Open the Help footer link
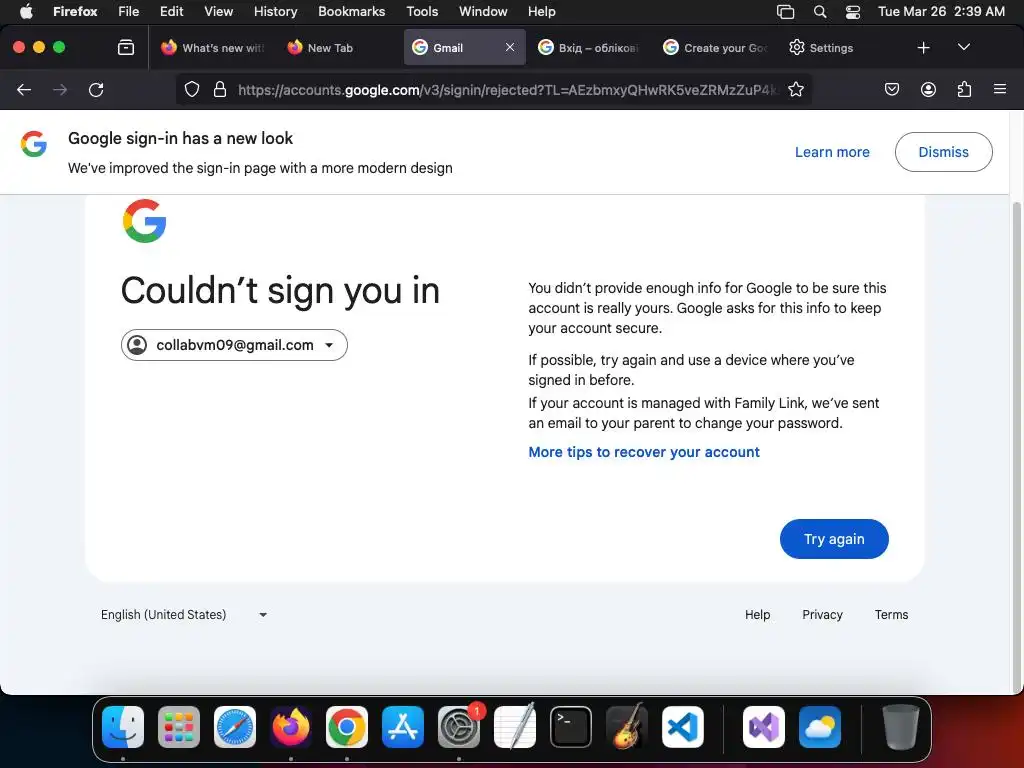This screenshot has height=768, width=1024. (758, 615)
